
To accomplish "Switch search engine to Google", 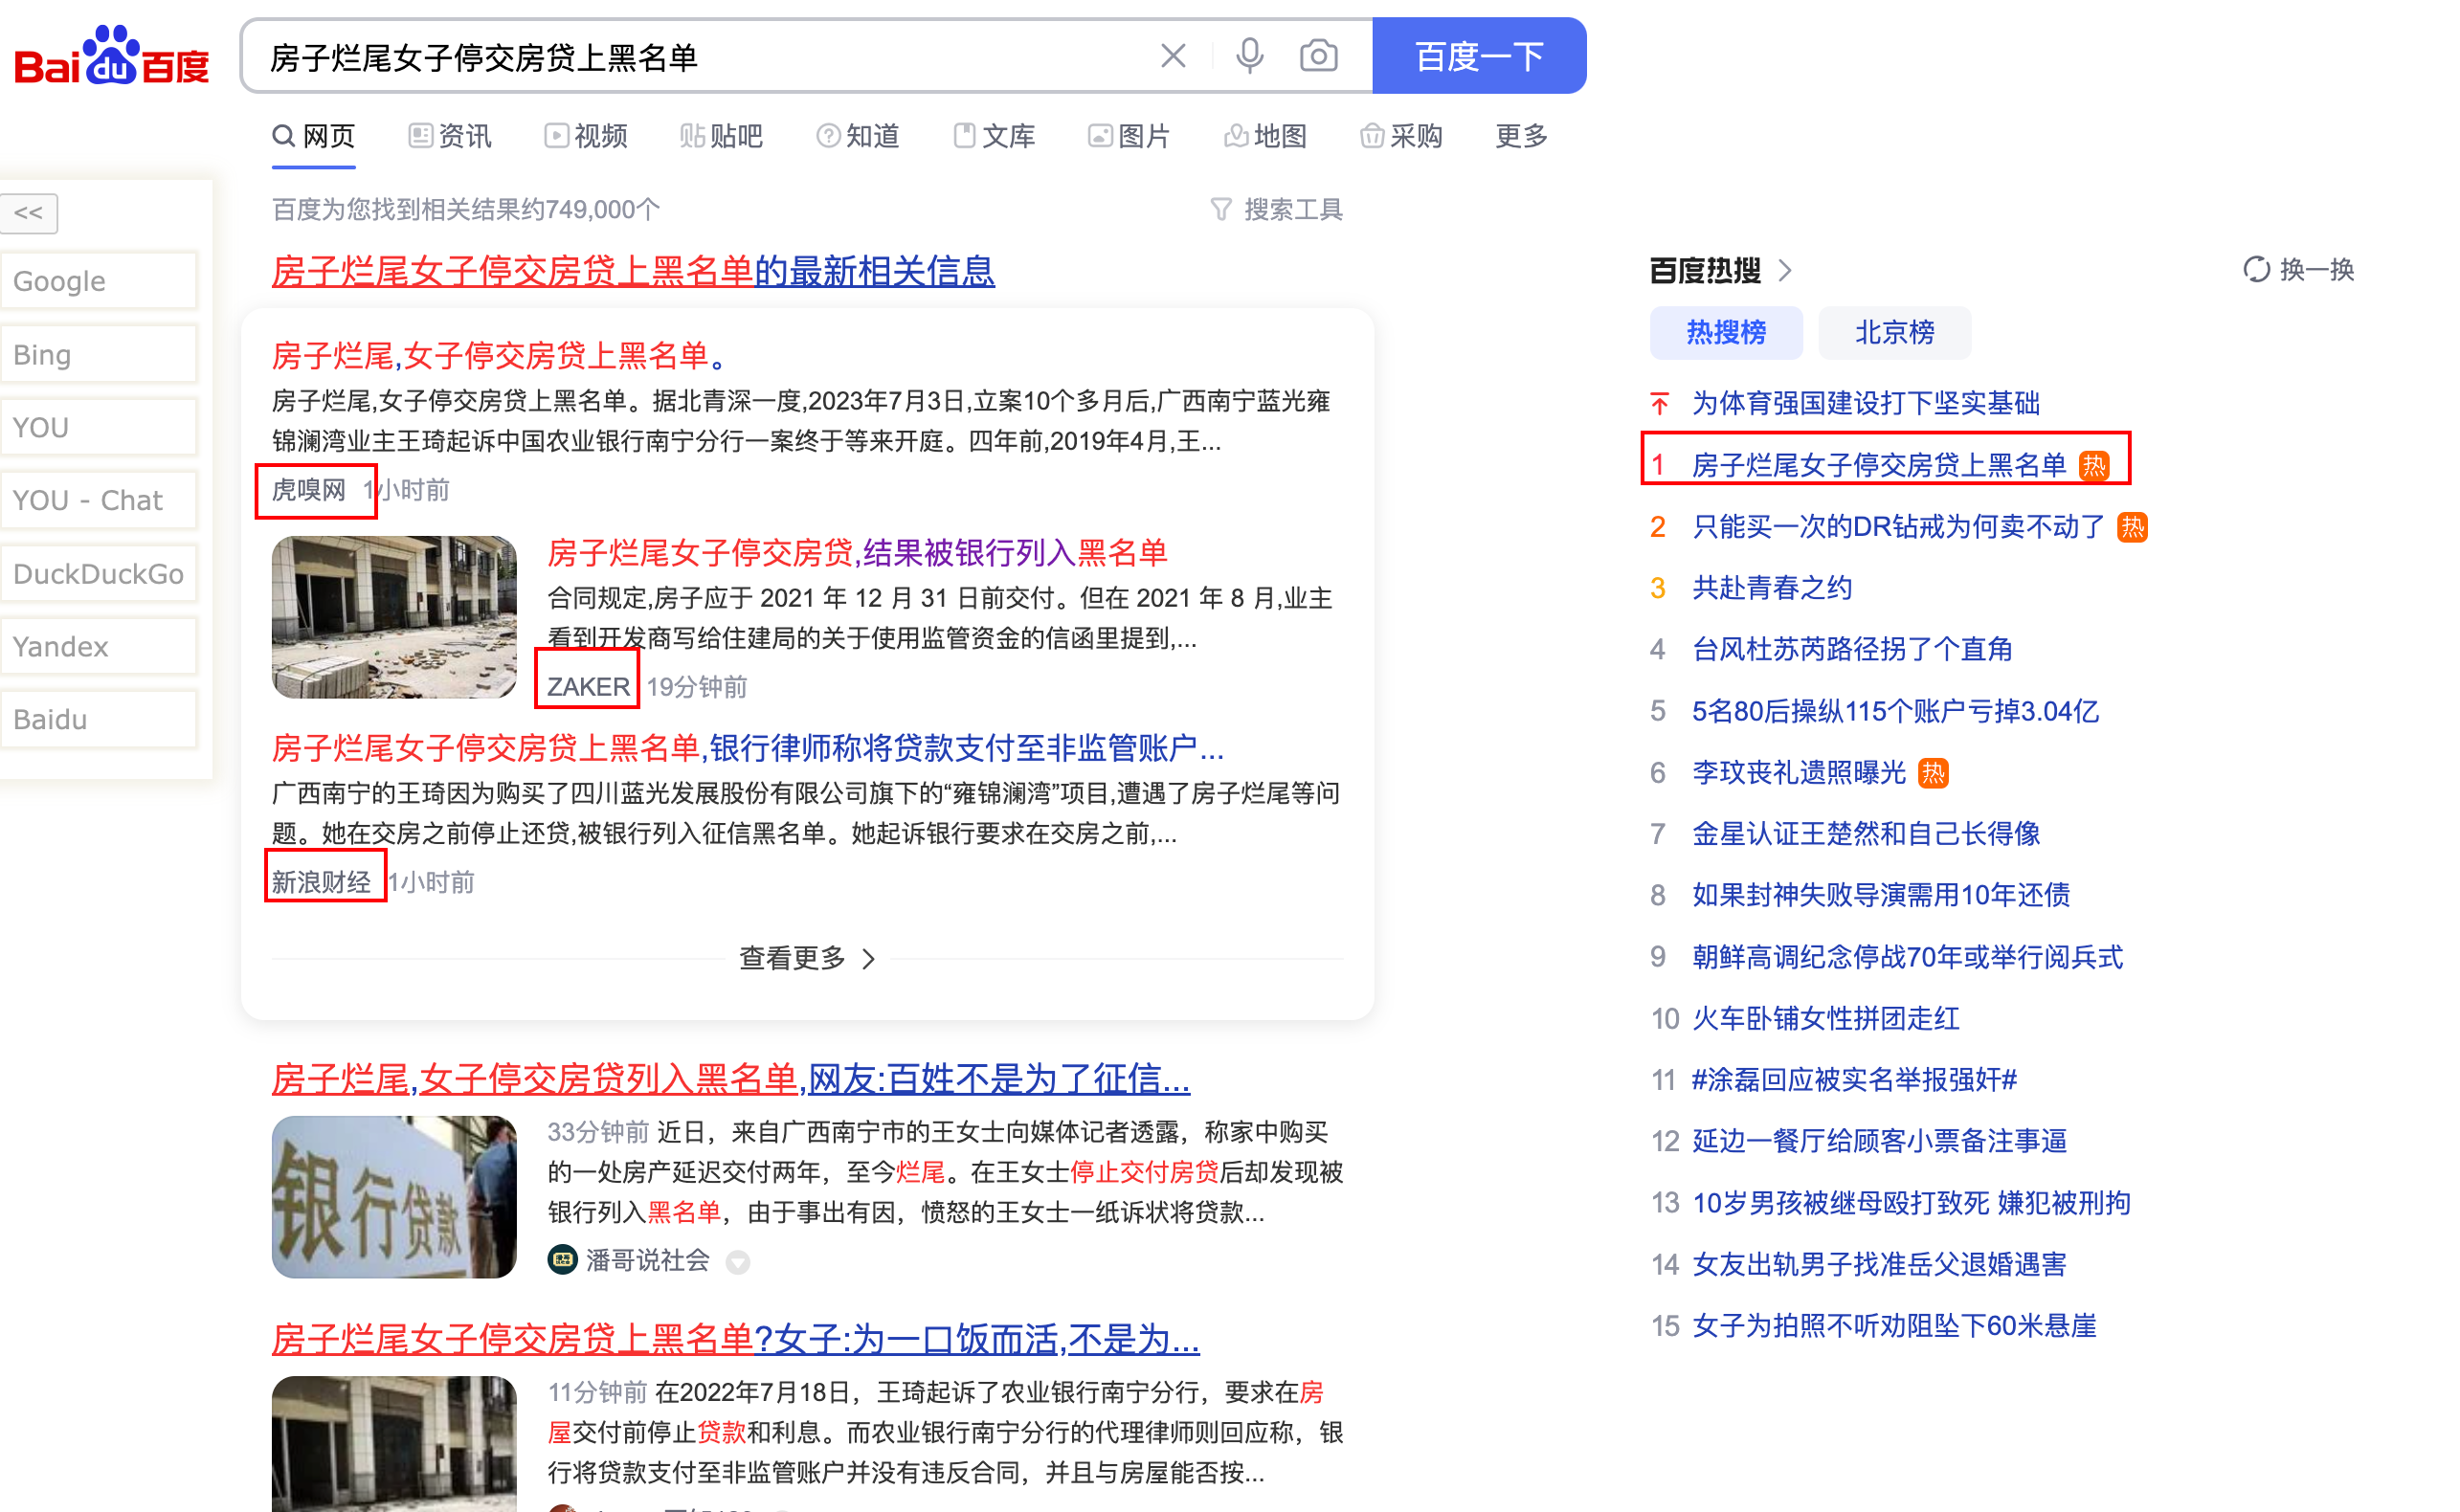I will (x=99, y=281).
